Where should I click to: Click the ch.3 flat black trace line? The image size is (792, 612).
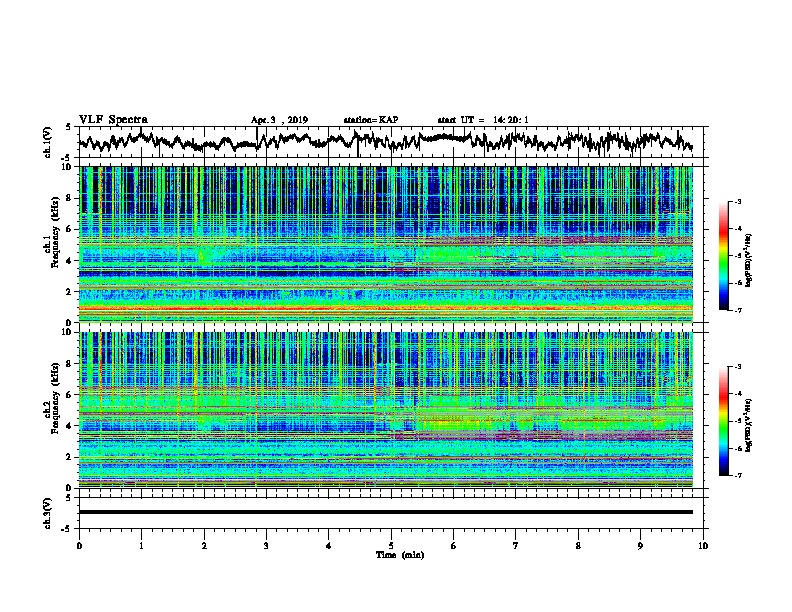point(386,512)
